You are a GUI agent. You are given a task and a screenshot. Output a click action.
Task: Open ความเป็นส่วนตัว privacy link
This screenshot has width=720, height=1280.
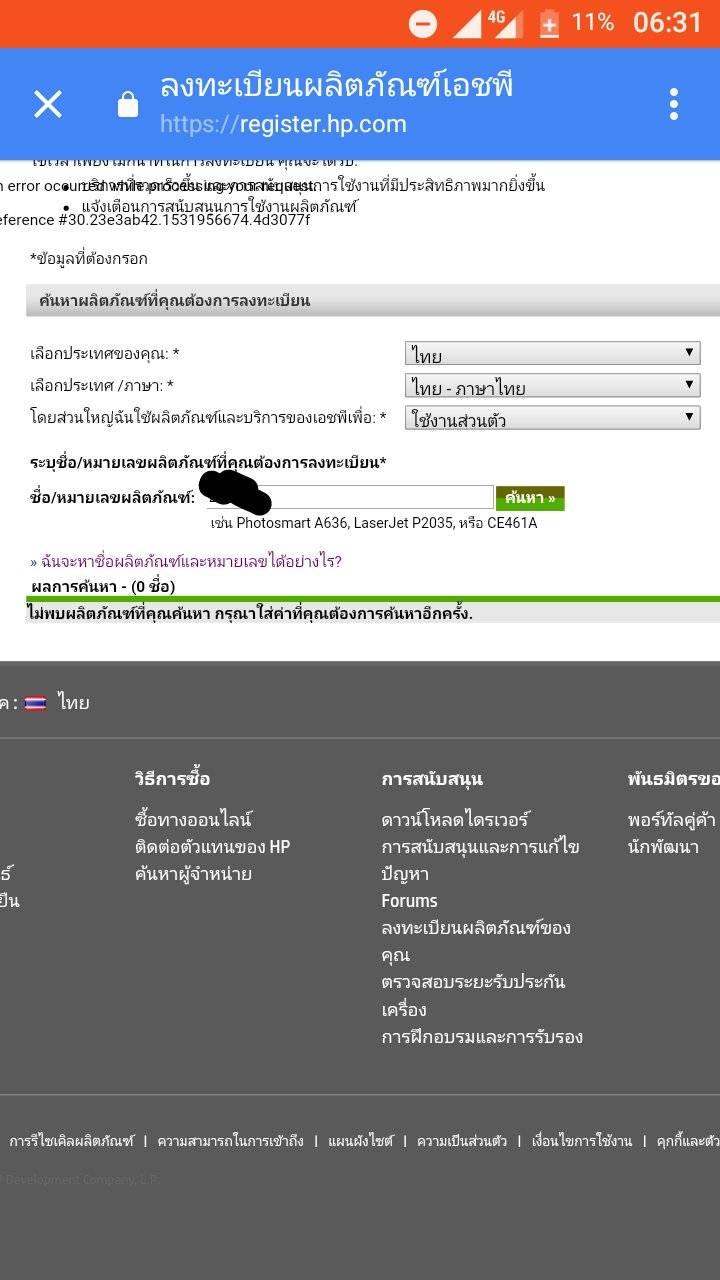[x=462, y=1140]
